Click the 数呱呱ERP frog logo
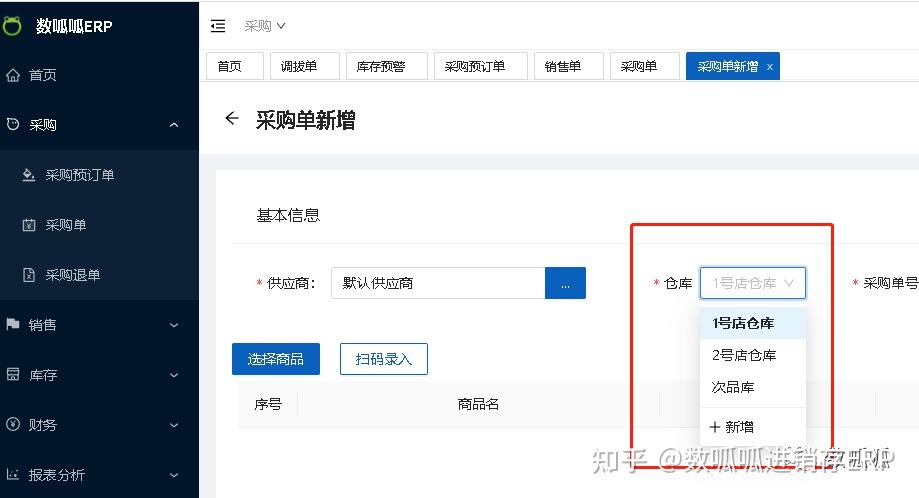Viewport: 919px width, 498px height. click(11, 26)
